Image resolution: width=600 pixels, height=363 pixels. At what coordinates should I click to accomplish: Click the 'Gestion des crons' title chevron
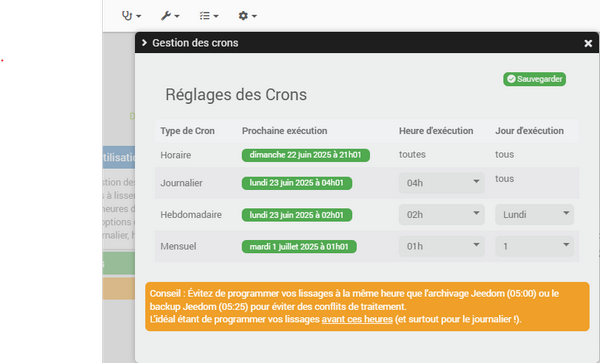click(144, 42)
